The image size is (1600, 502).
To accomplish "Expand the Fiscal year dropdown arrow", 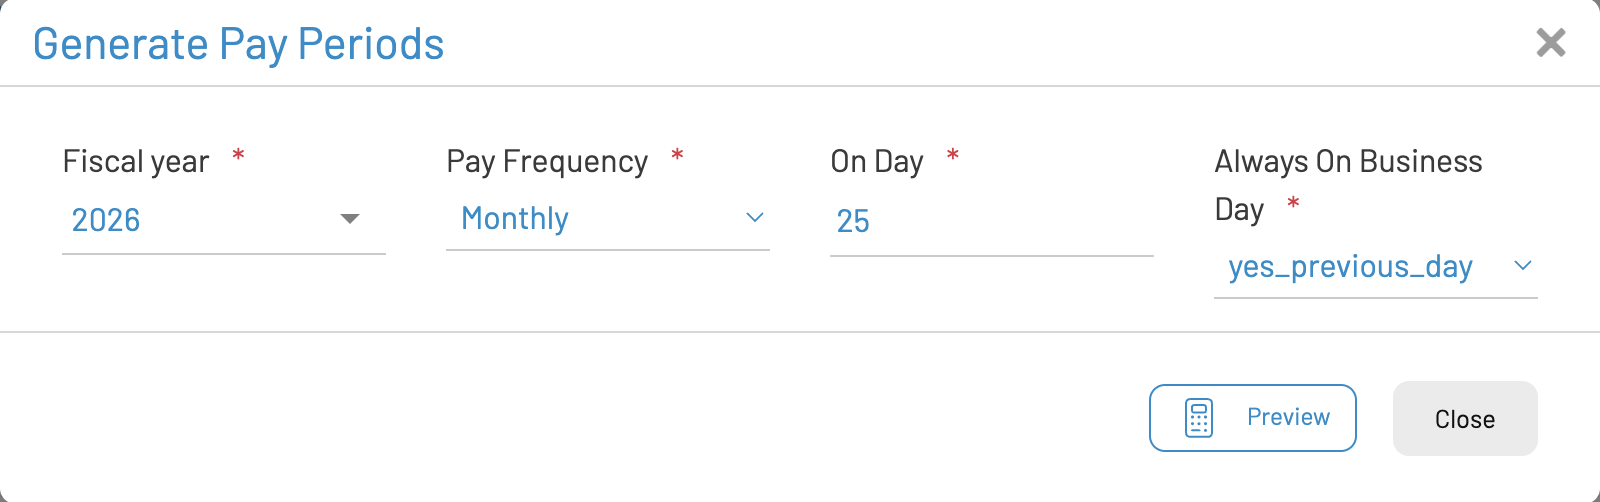I will coord(350,219).
